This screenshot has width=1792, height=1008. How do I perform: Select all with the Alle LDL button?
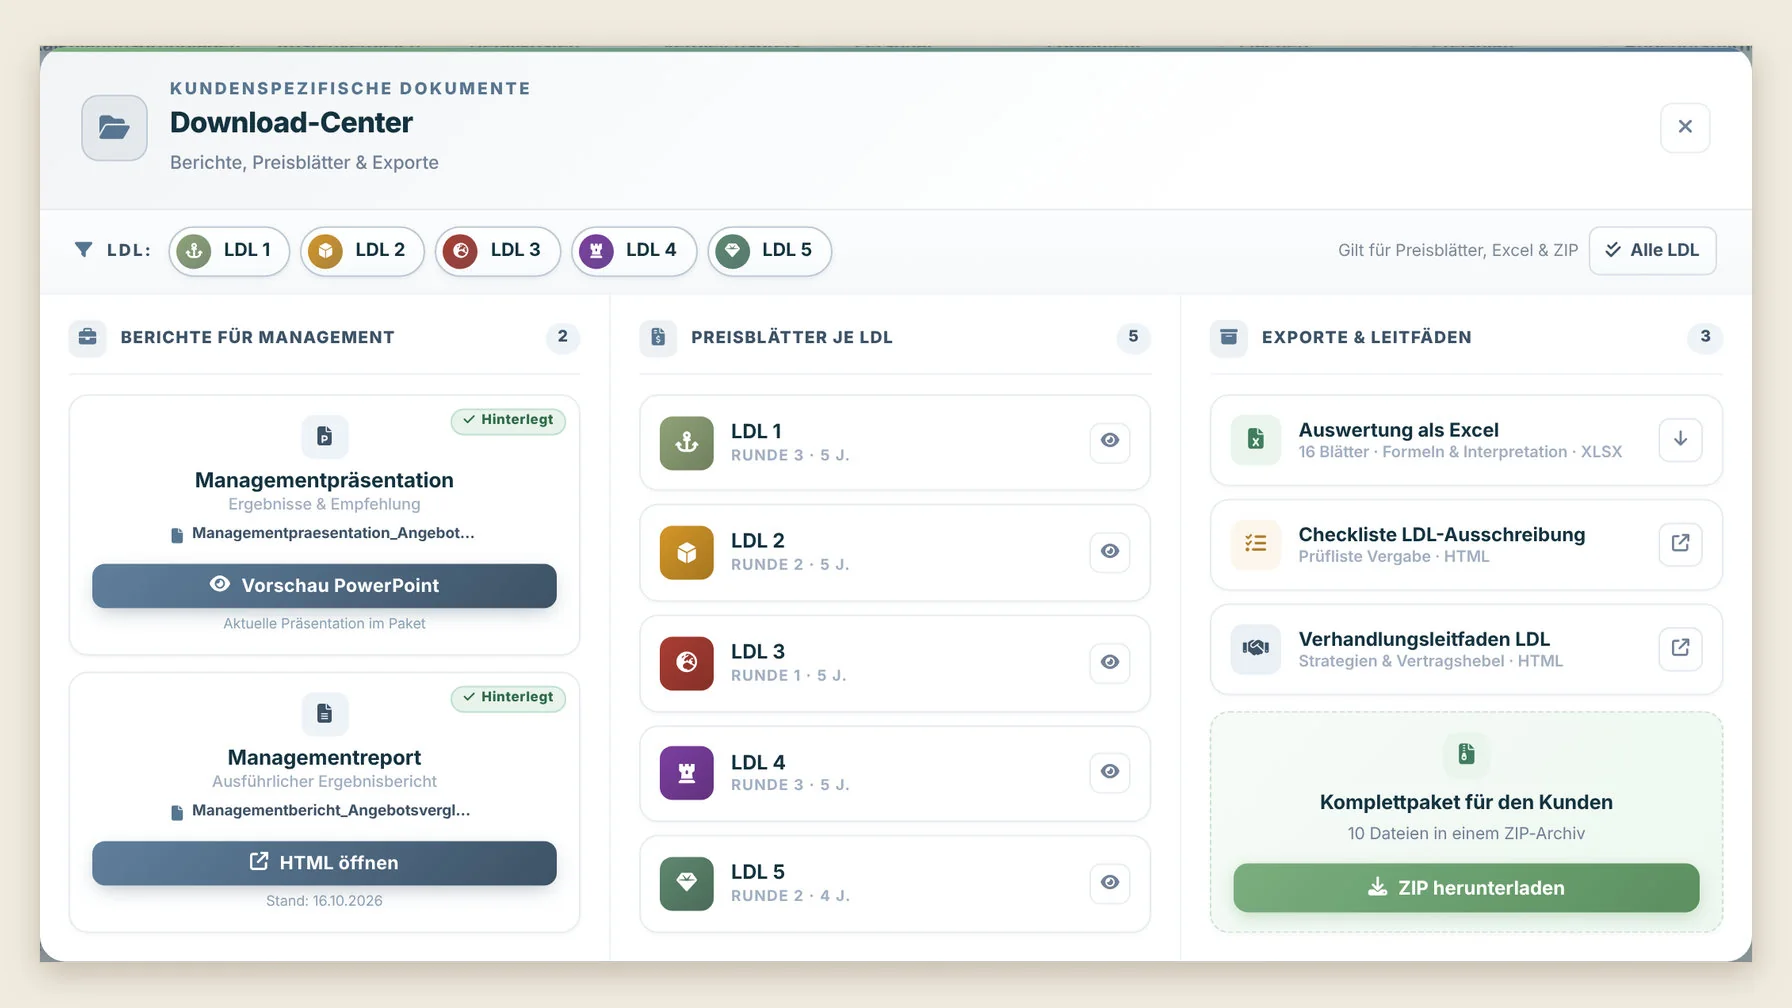click(1652, 250)
